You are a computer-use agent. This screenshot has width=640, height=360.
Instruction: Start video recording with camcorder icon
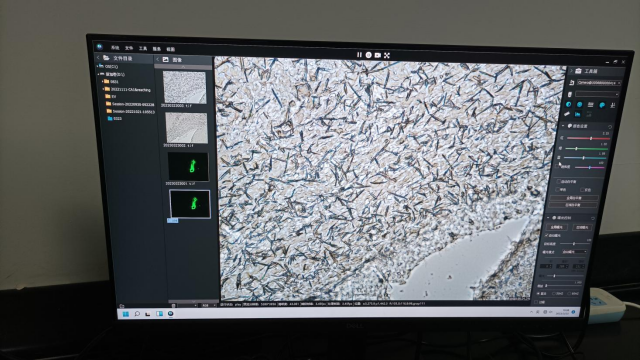coord(378,55)
